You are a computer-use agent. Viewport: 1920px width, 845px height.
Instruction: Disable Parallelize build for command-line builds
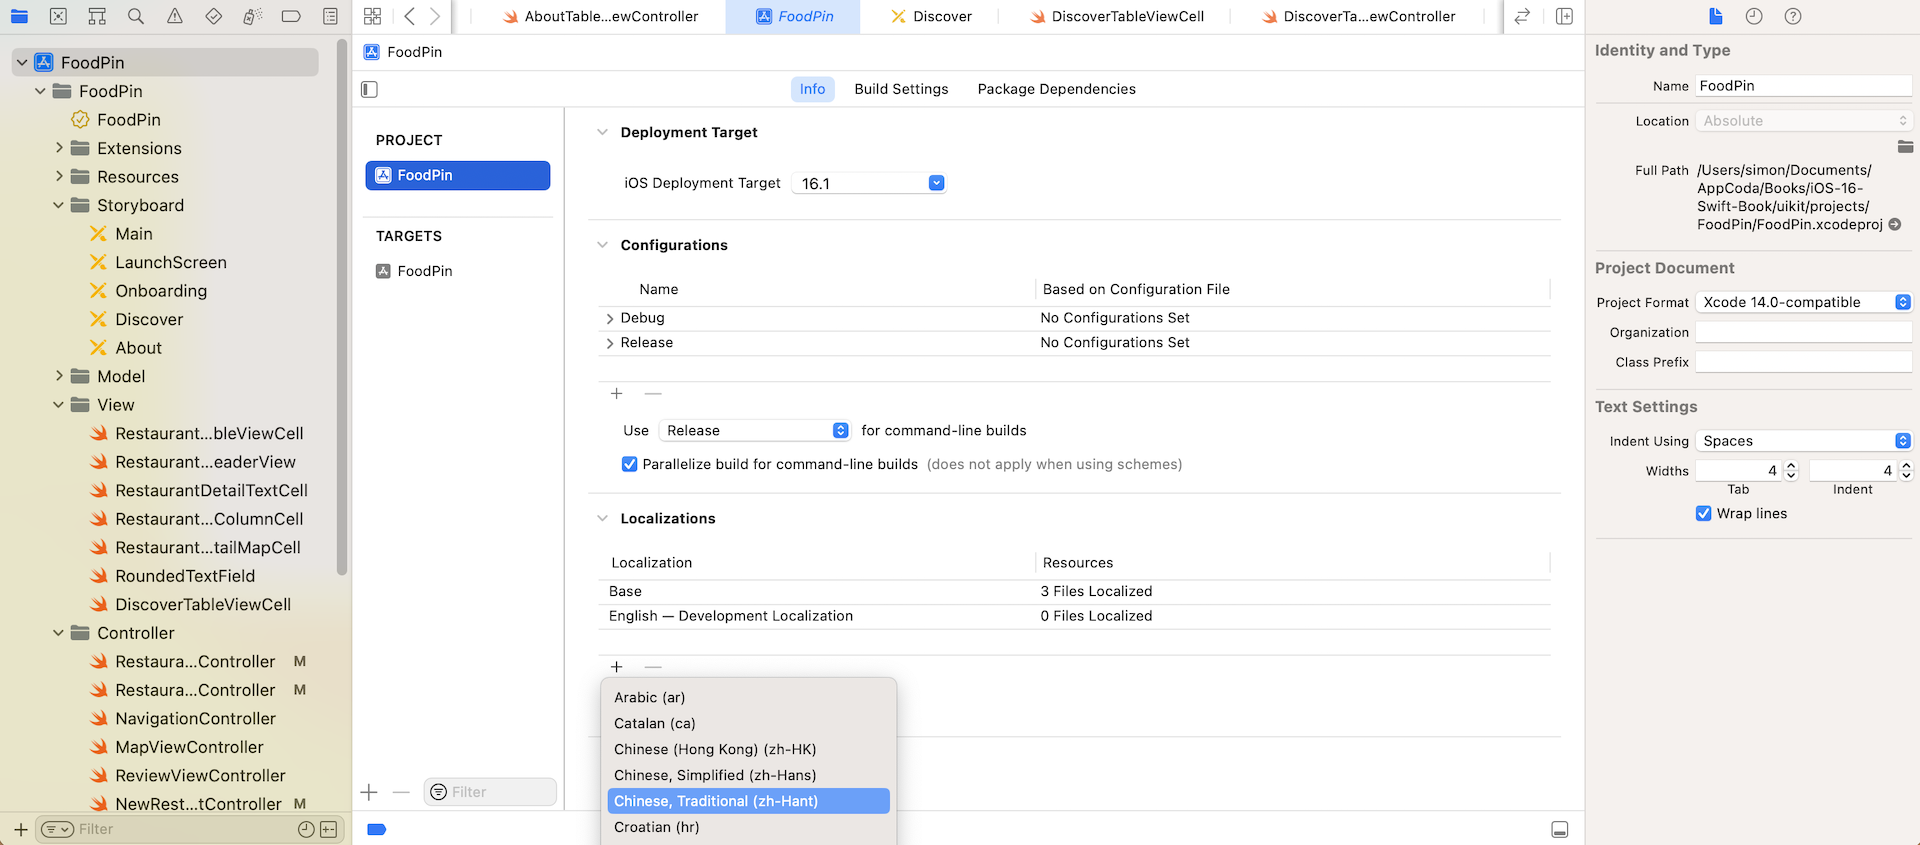[x=629, y=464]
